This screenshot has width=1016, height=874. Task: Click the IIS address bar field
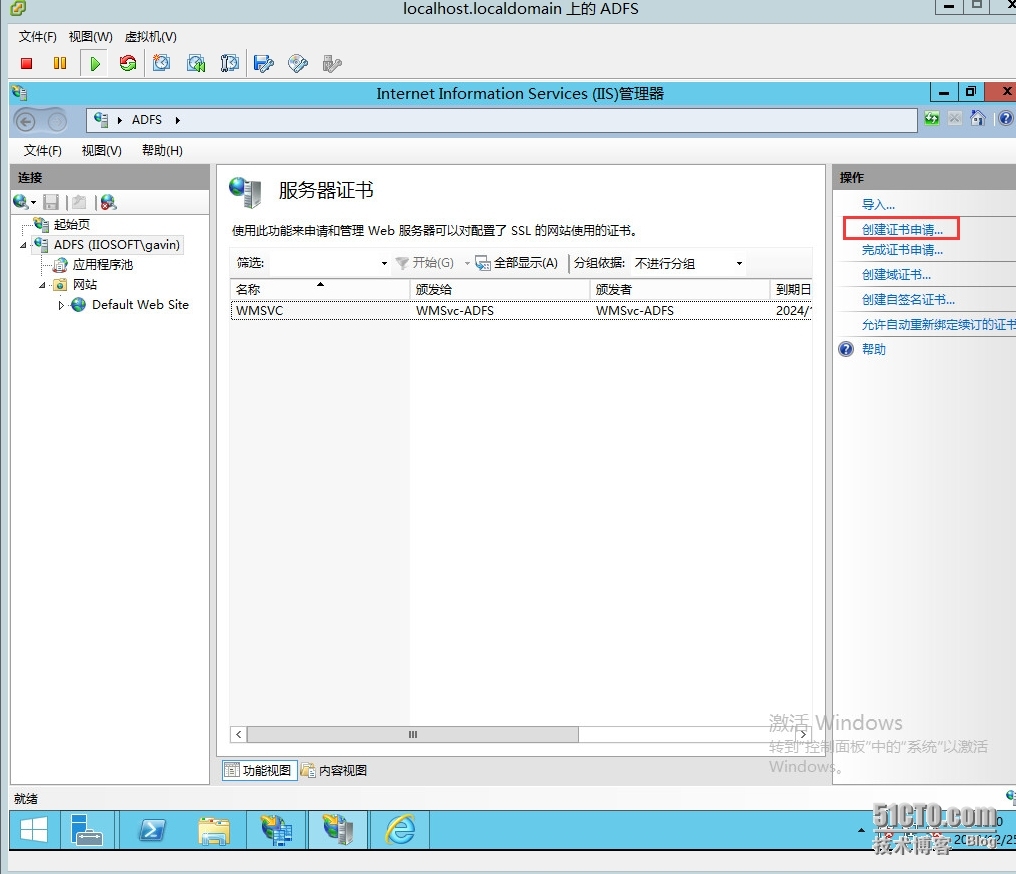point(502,120)
